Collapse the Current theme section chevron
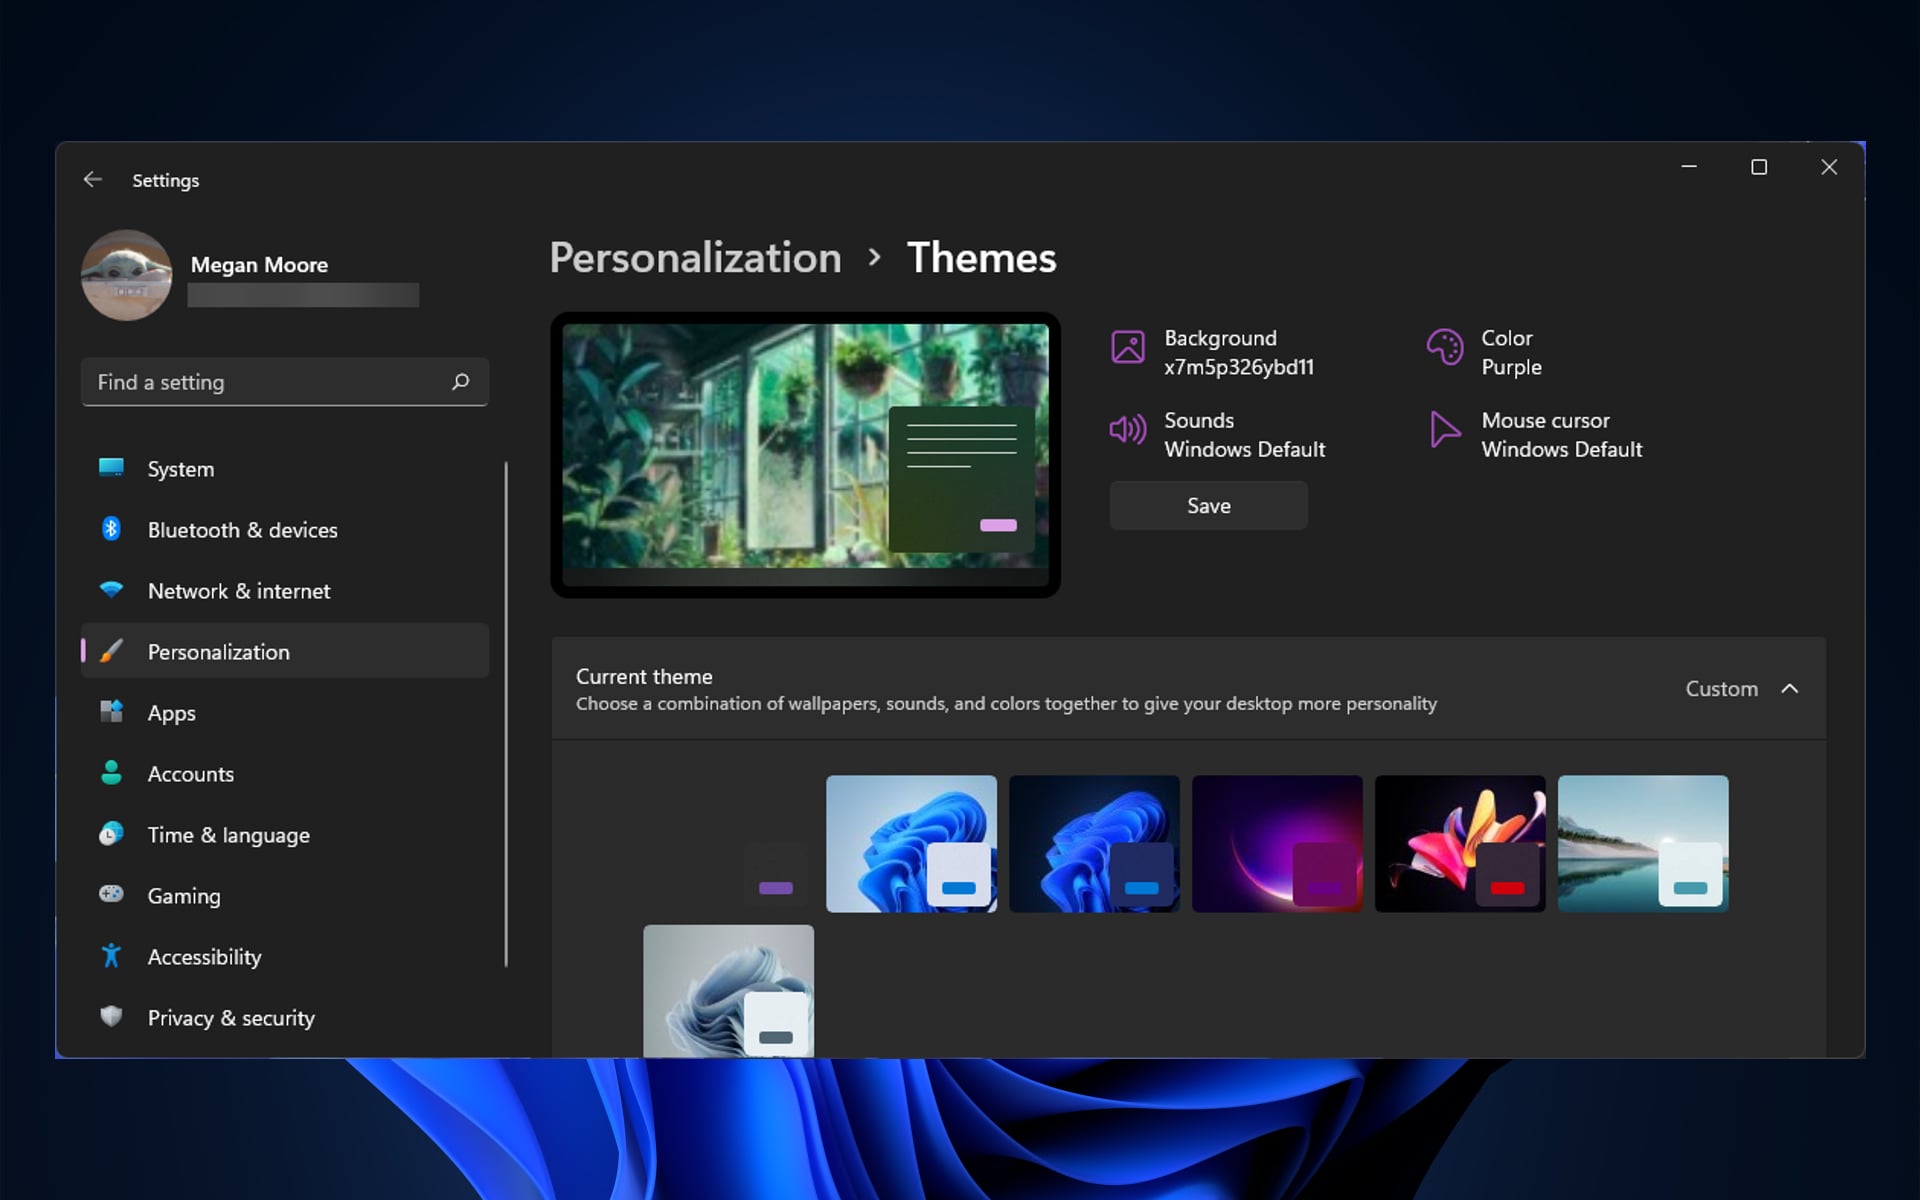 (x=1790, y=689)
